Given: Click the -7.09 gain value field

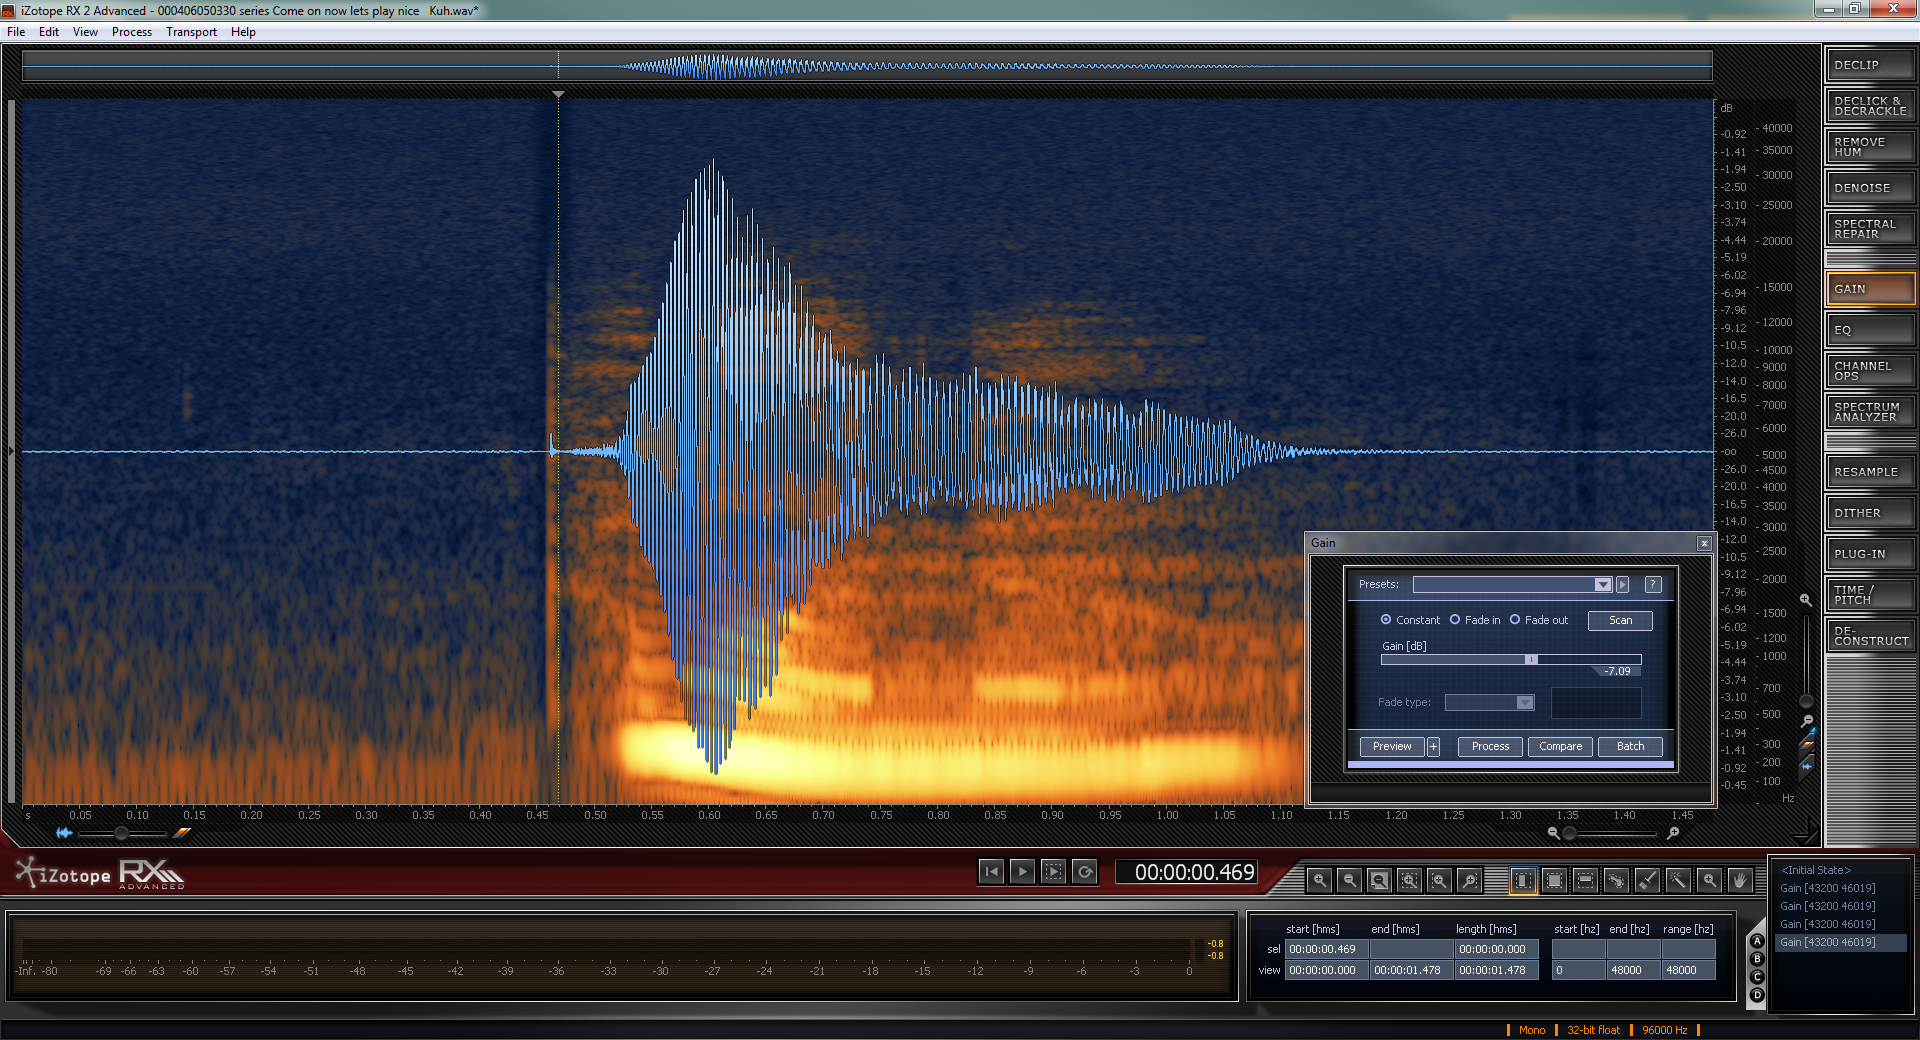Looking at the screenshot, I should pos(1617,671).
